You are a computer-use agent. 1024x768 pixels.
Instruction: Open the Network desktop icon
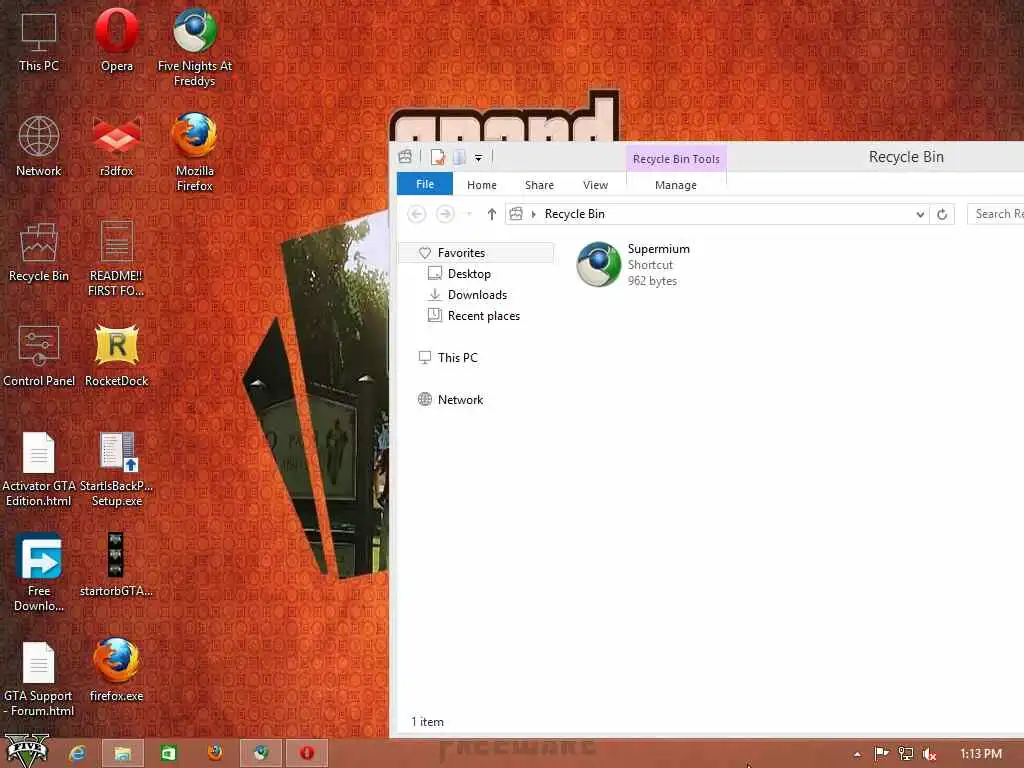(39, 146)
